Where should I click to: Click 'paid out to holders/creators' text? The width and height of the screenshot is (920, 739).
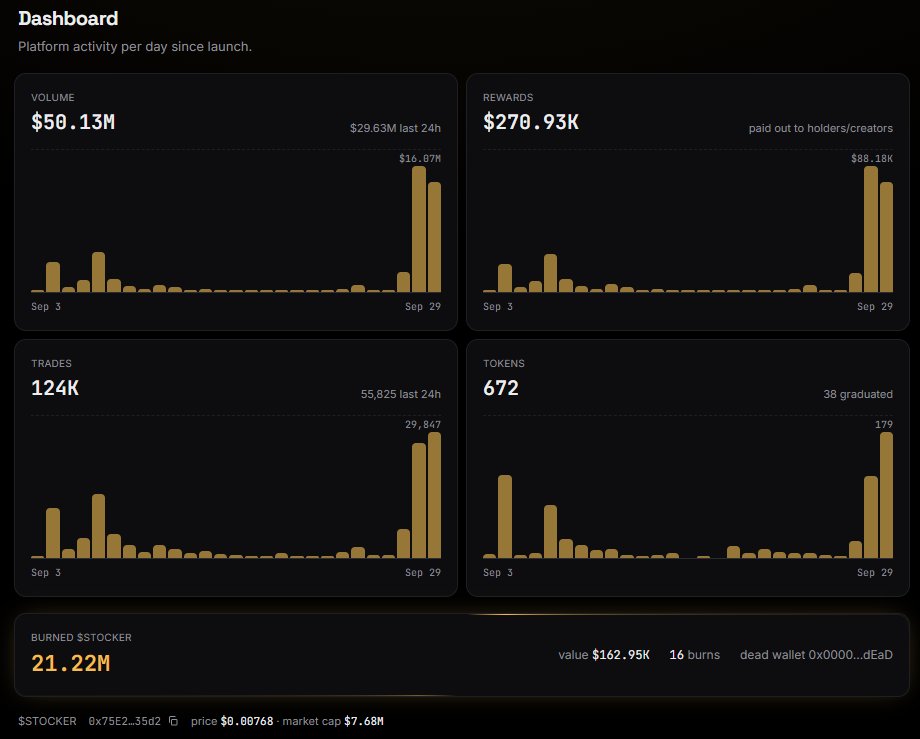click(821, 128)
